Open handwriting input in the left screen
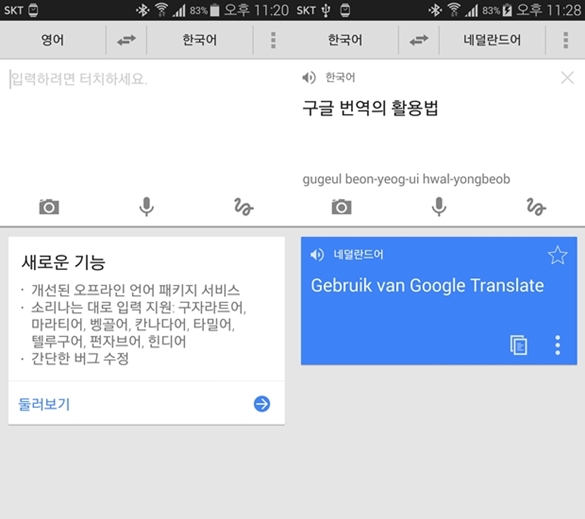 point(244,207)
